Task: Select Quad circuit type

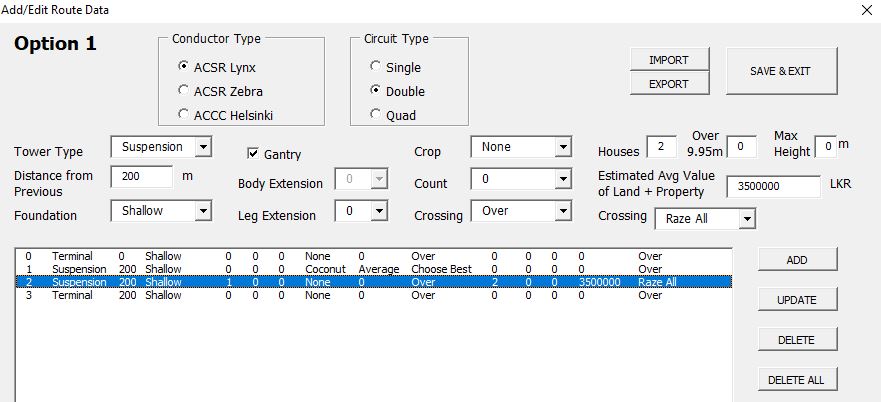Action: coord(376,115)
